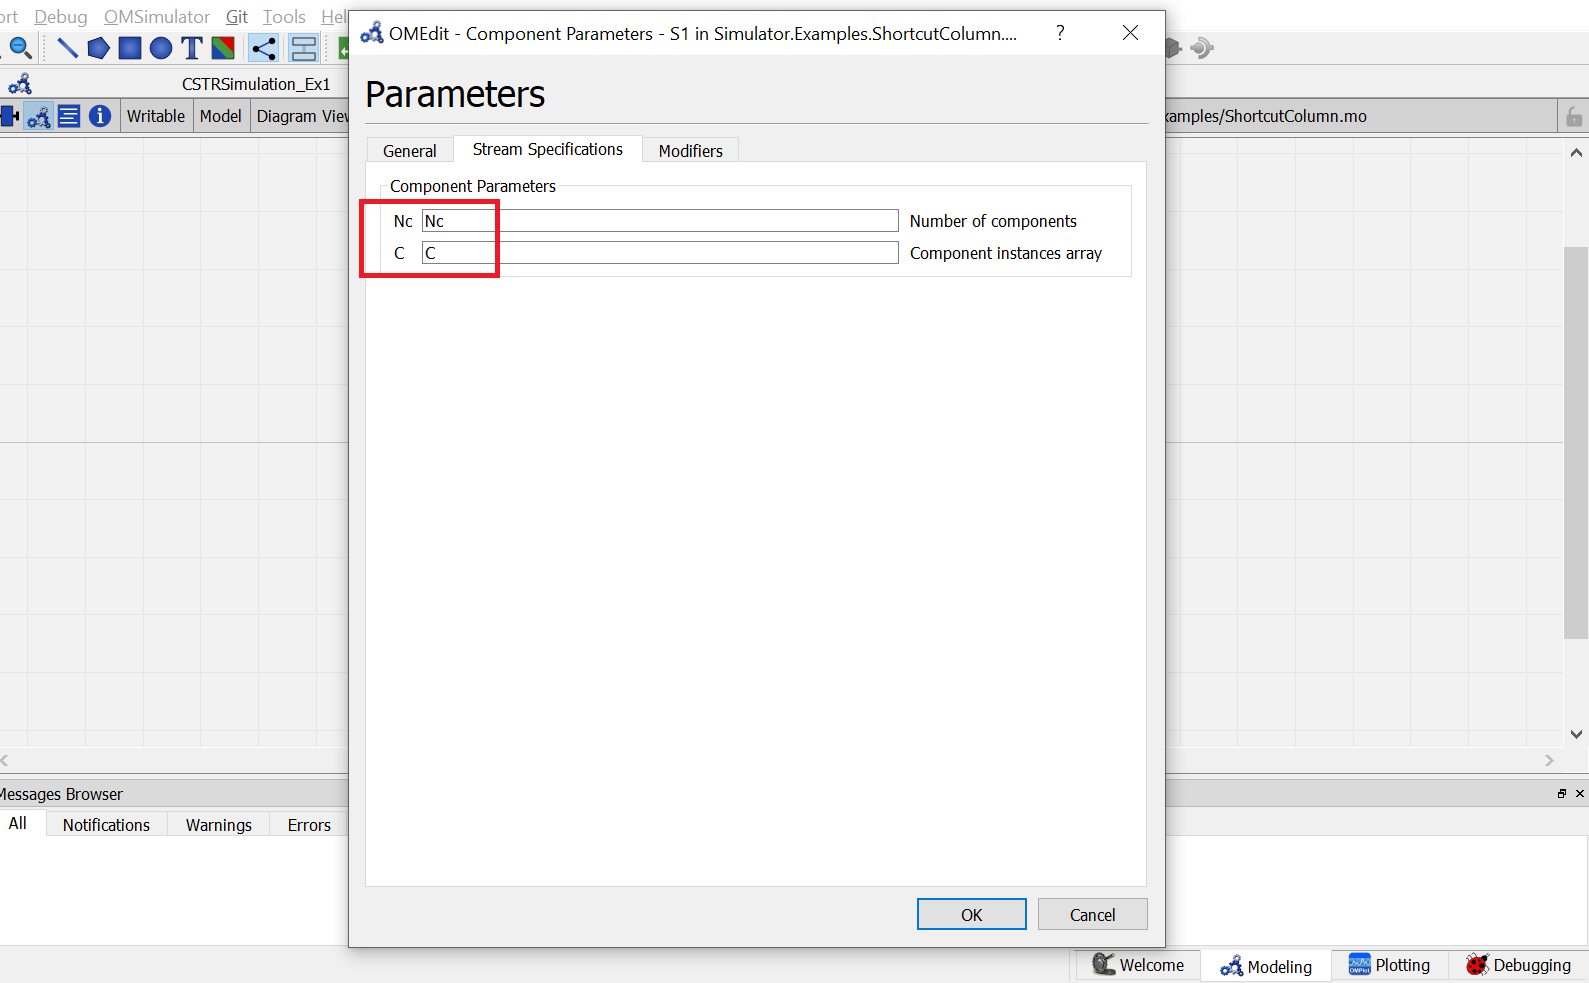1589x983 pixels.
Task: Open the Modifiers tab
Action: click(x=690, y=150)
